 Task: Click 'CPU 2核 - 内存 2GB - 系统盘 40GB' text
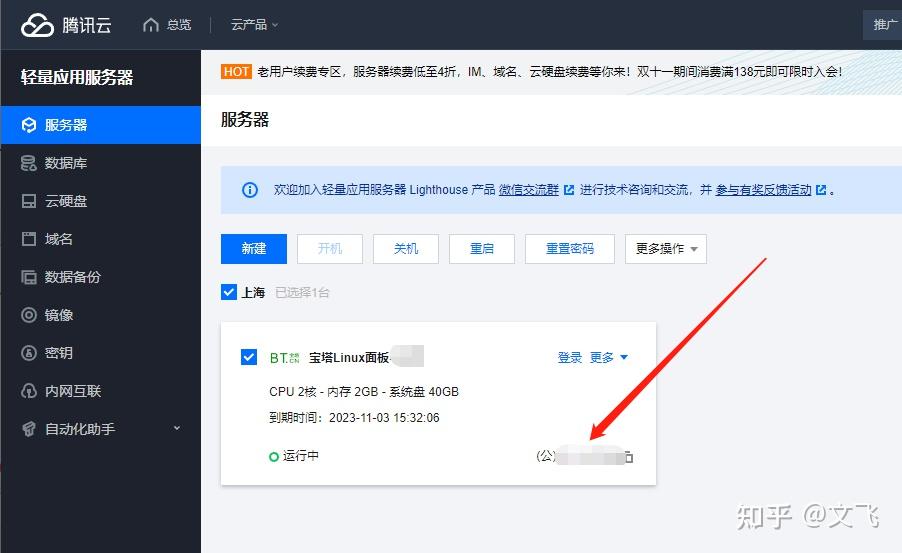tap(364, 392)
